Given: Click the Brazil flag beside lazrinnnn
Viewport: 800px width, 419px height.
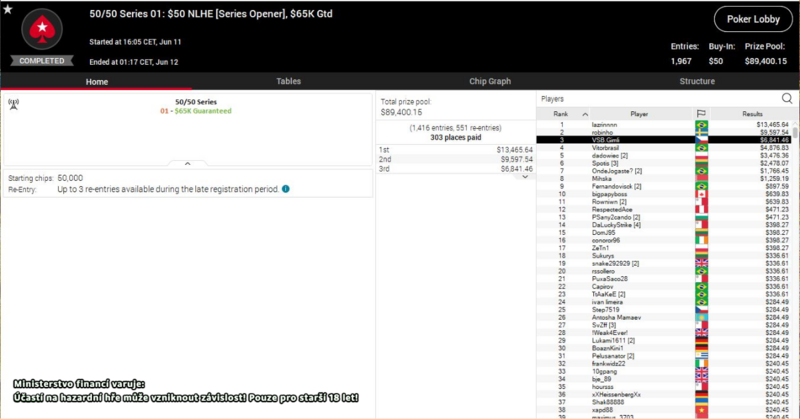Looking at the screenshot, I should [x=702, y=125].
